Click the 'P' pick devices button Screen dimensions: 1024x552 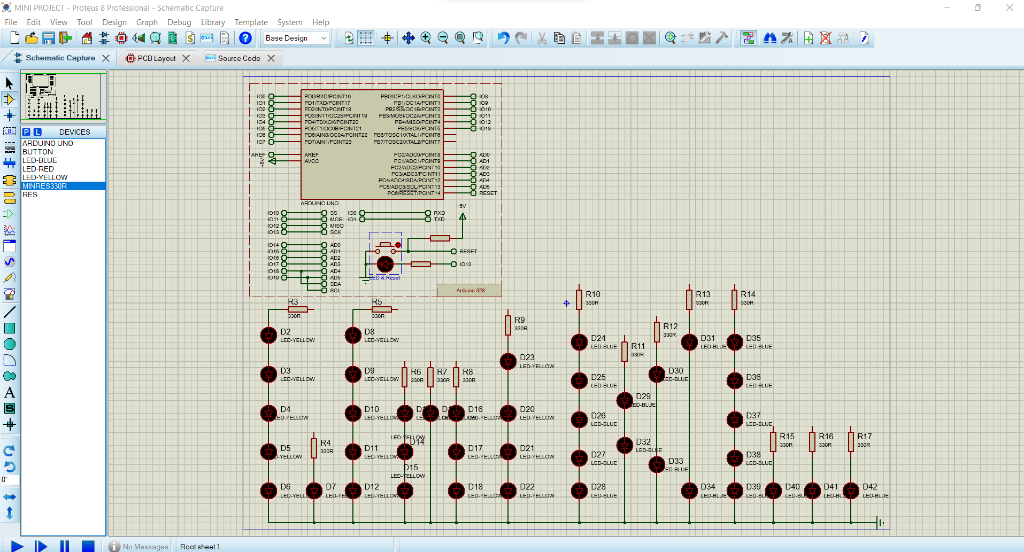coord(26,132)
